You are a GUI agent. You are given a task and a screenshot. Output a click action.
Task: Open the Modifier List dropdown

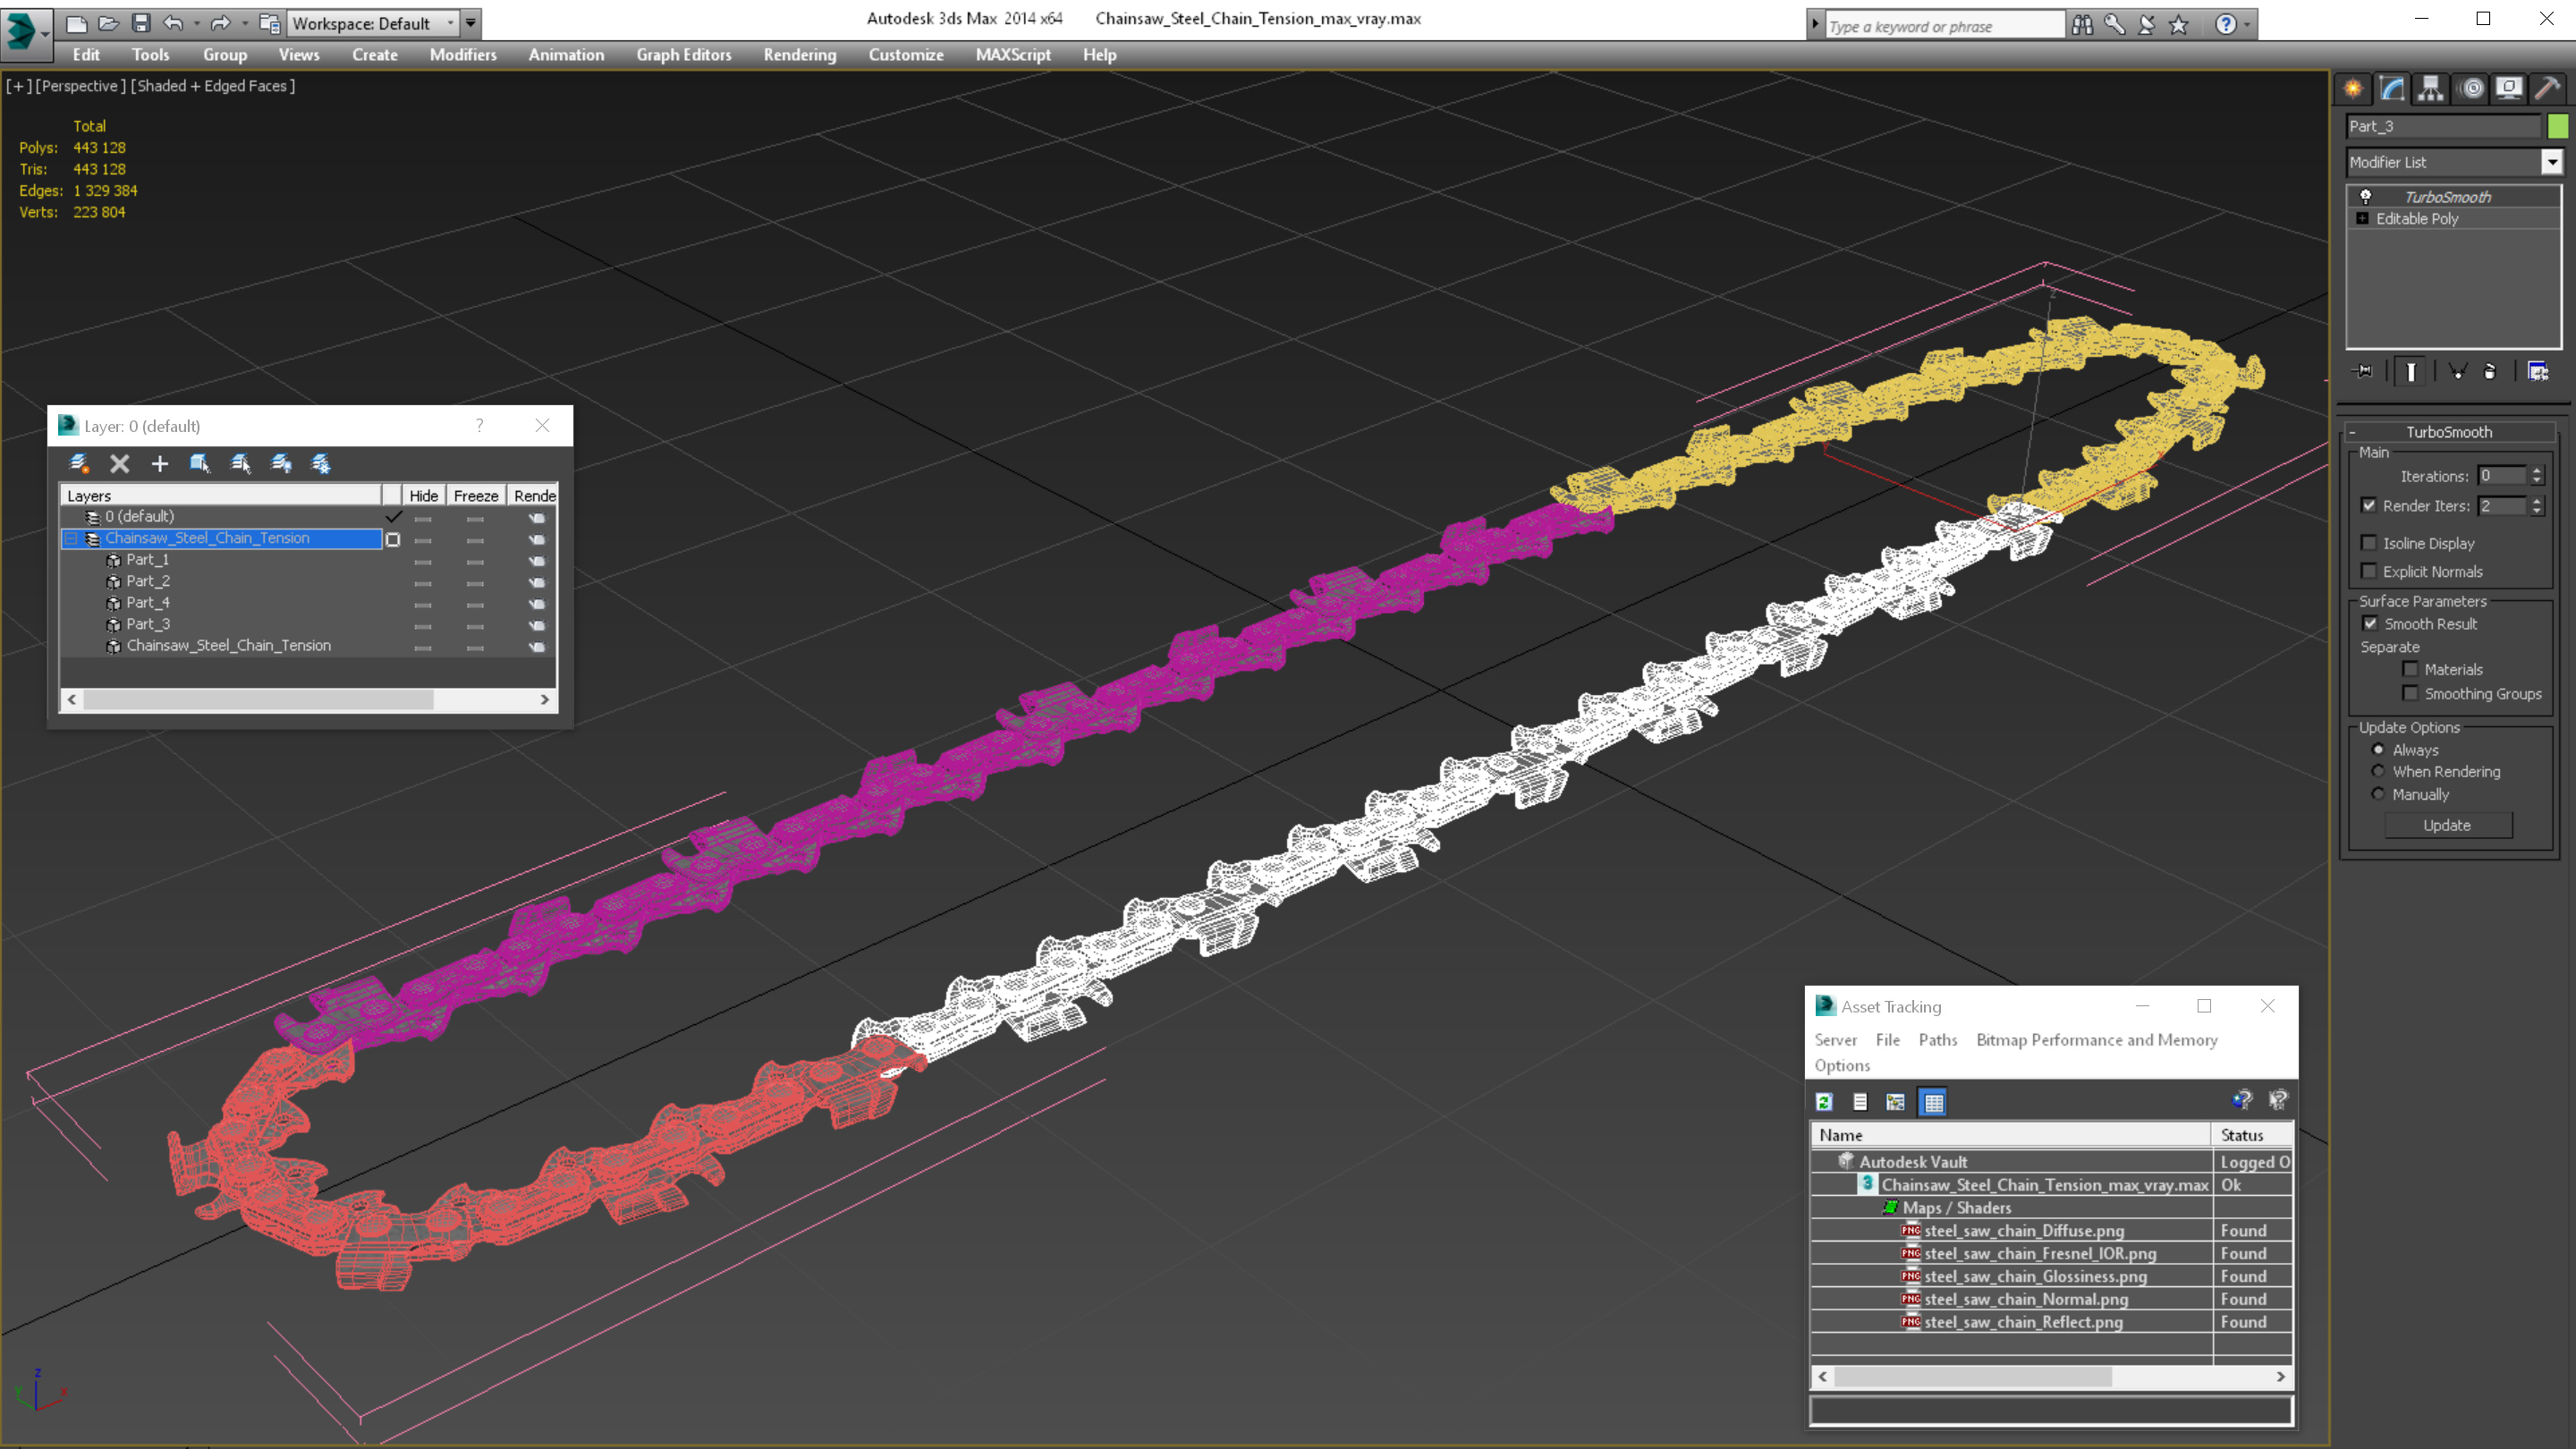pyautogui.click(x=2552, y=162)
